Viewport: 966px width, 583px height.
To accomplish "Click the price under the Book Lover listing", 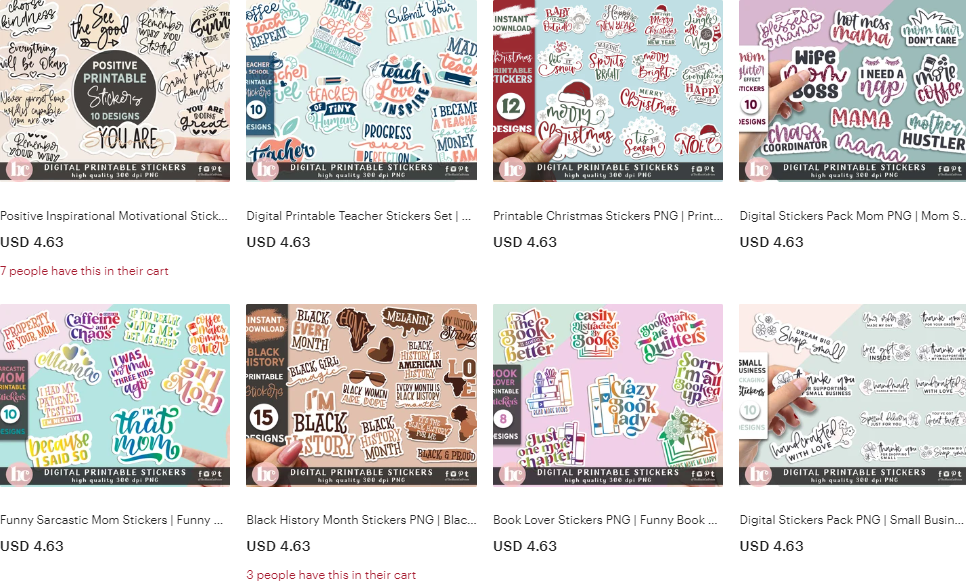I will (x=525, y=546).
